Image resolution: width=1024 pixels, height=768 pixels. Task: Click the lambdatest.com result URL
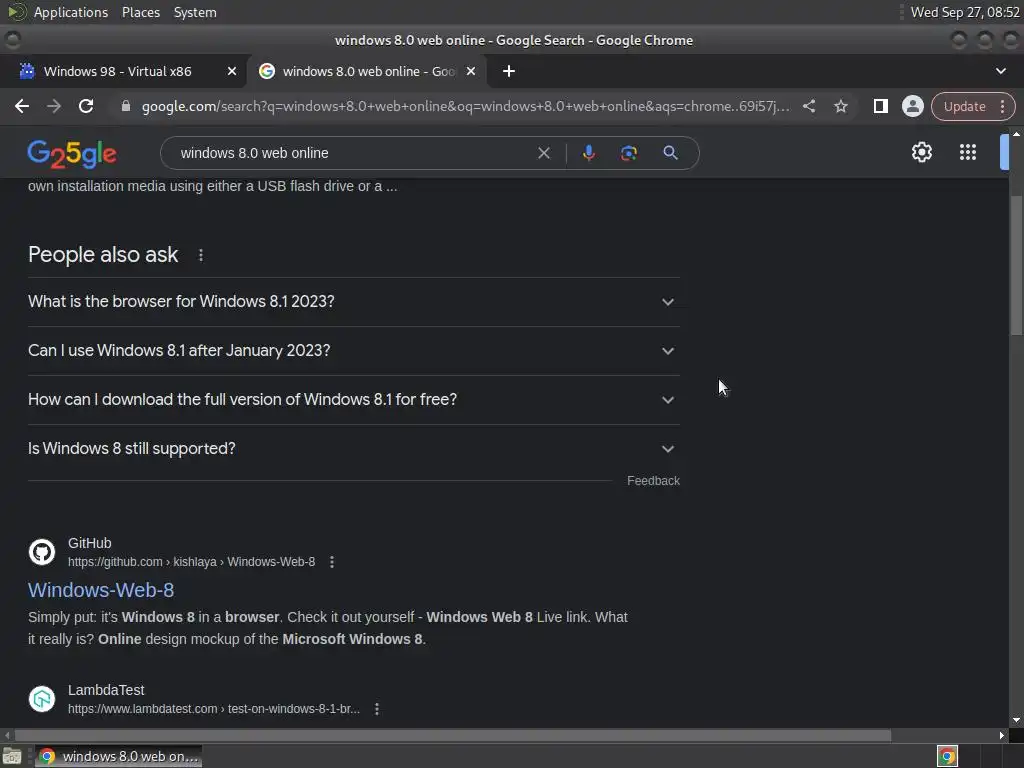[214, 709]
